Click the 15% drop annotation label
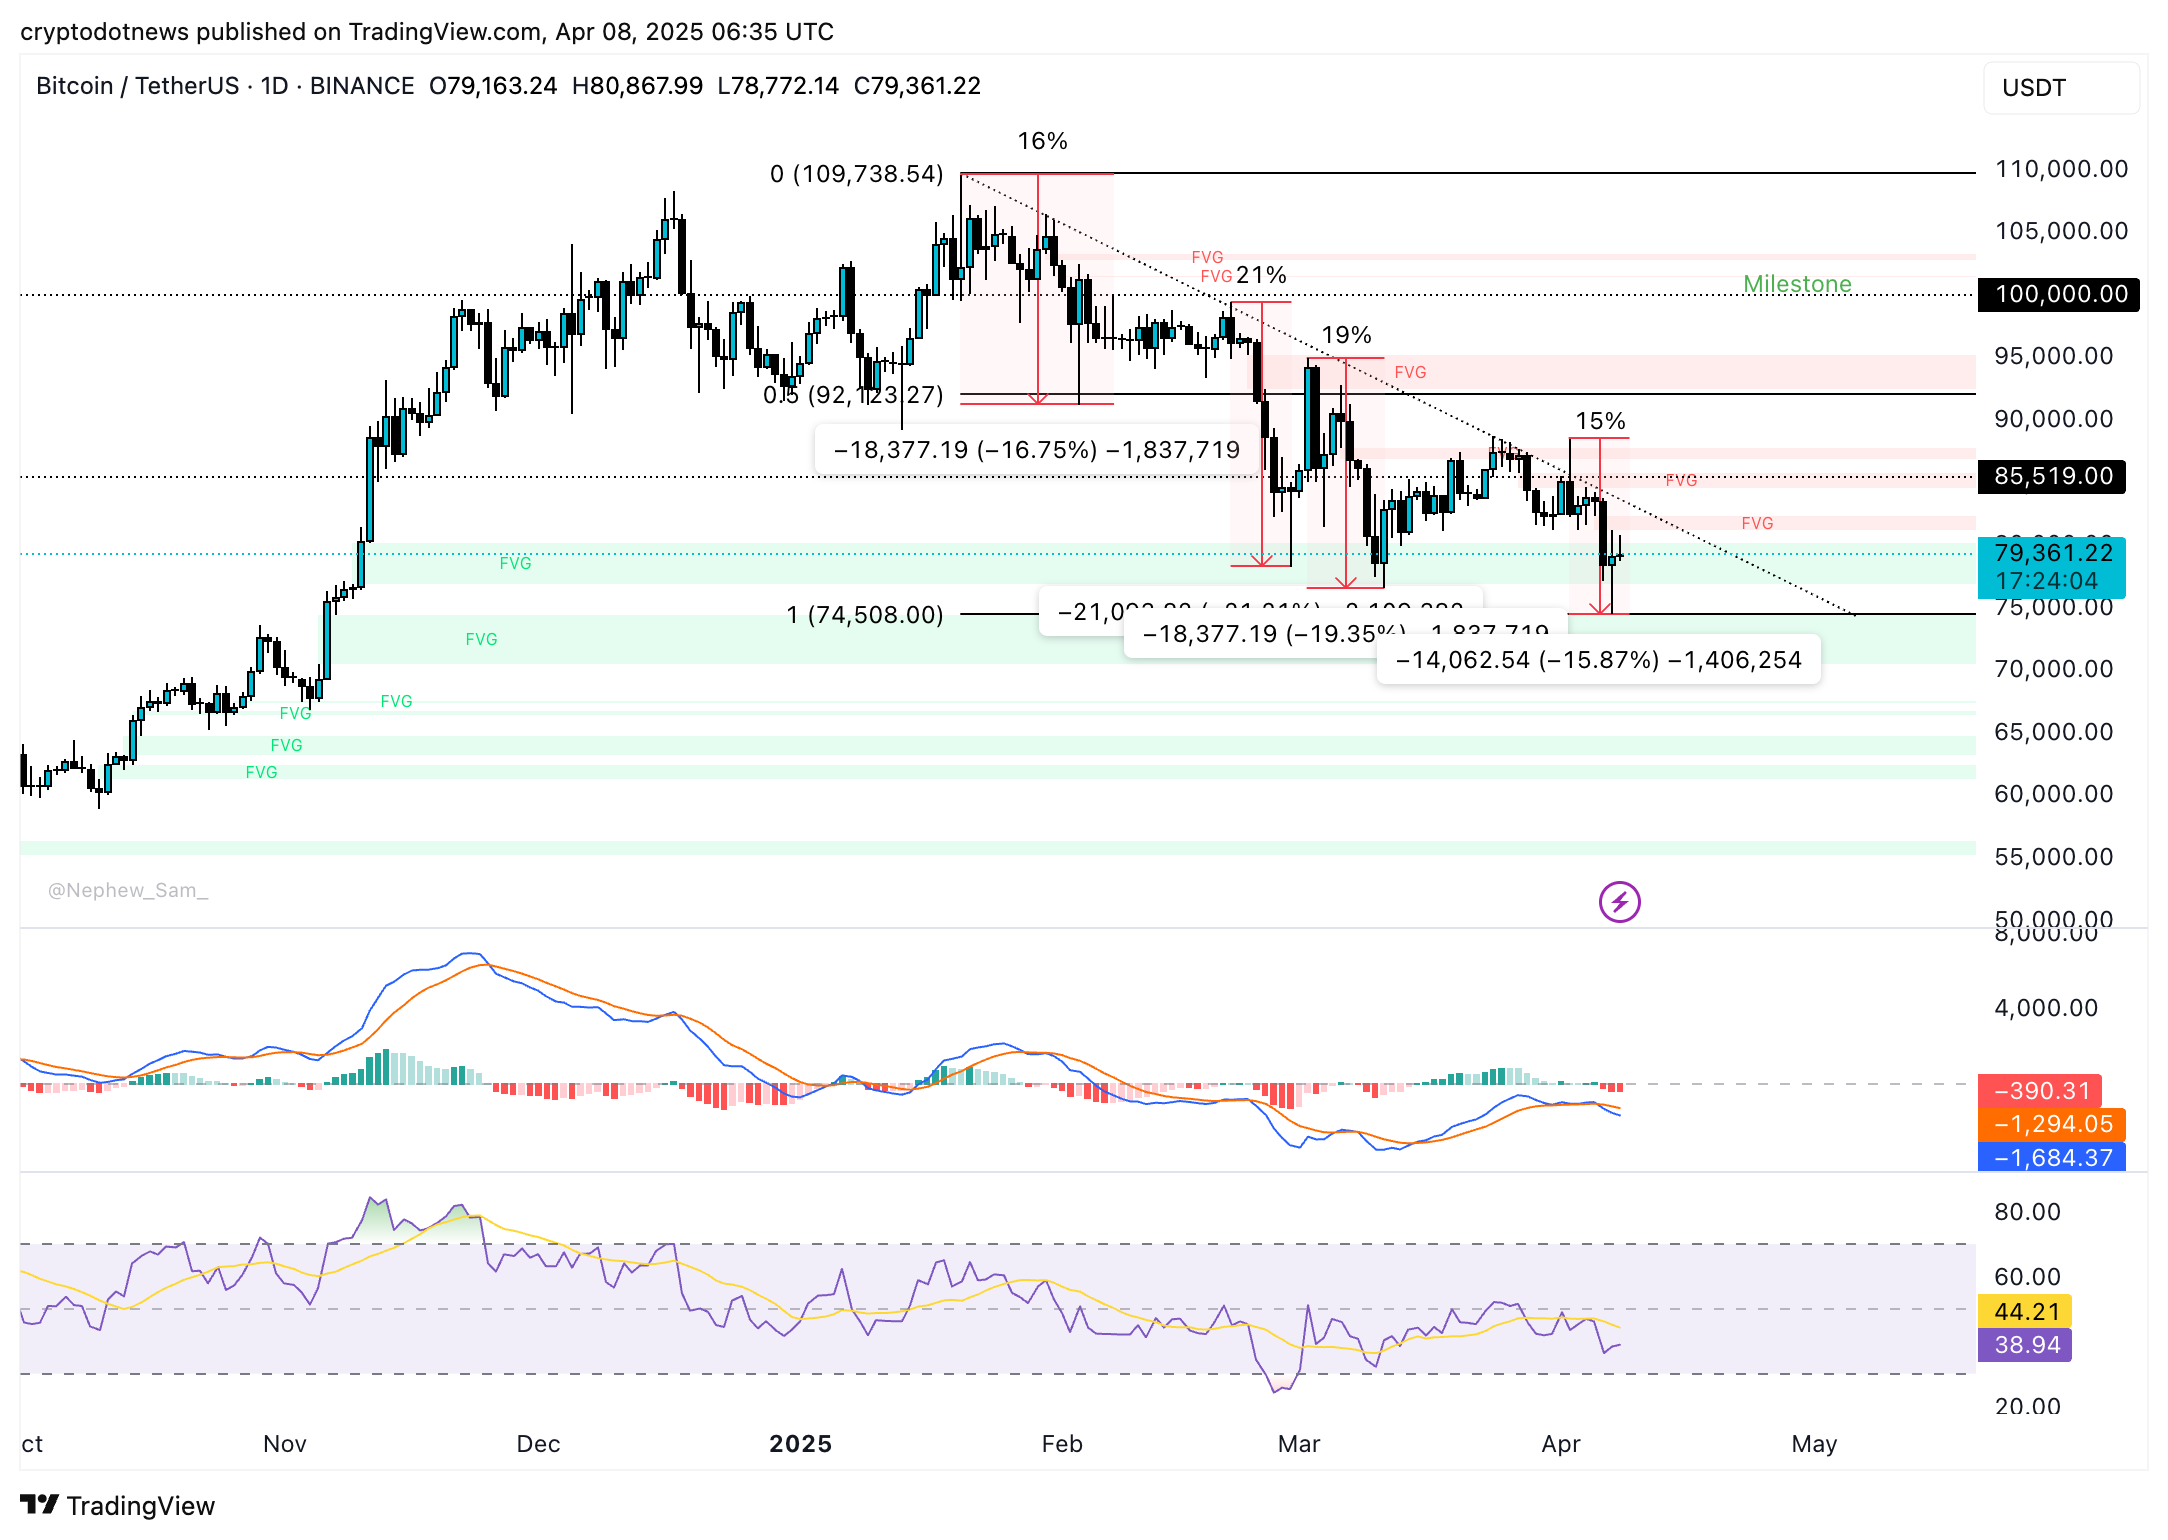The height and width of the screenshot is (1540, 2168). pyautogui.click(x=1600, y=421)
